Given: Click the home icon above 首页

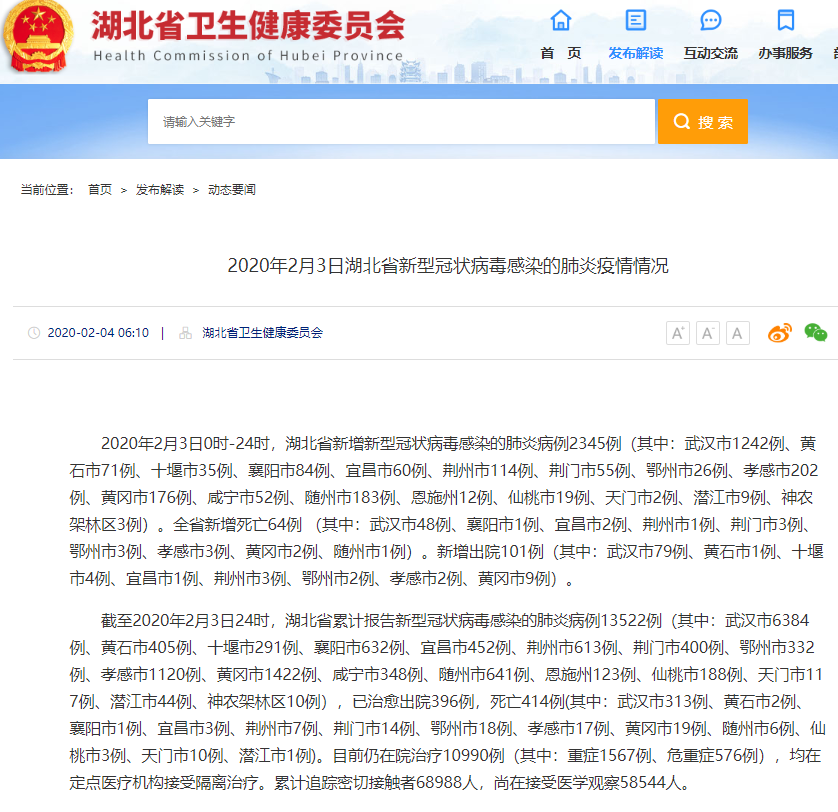Looking at the screenshot, I should coord(561,21).
